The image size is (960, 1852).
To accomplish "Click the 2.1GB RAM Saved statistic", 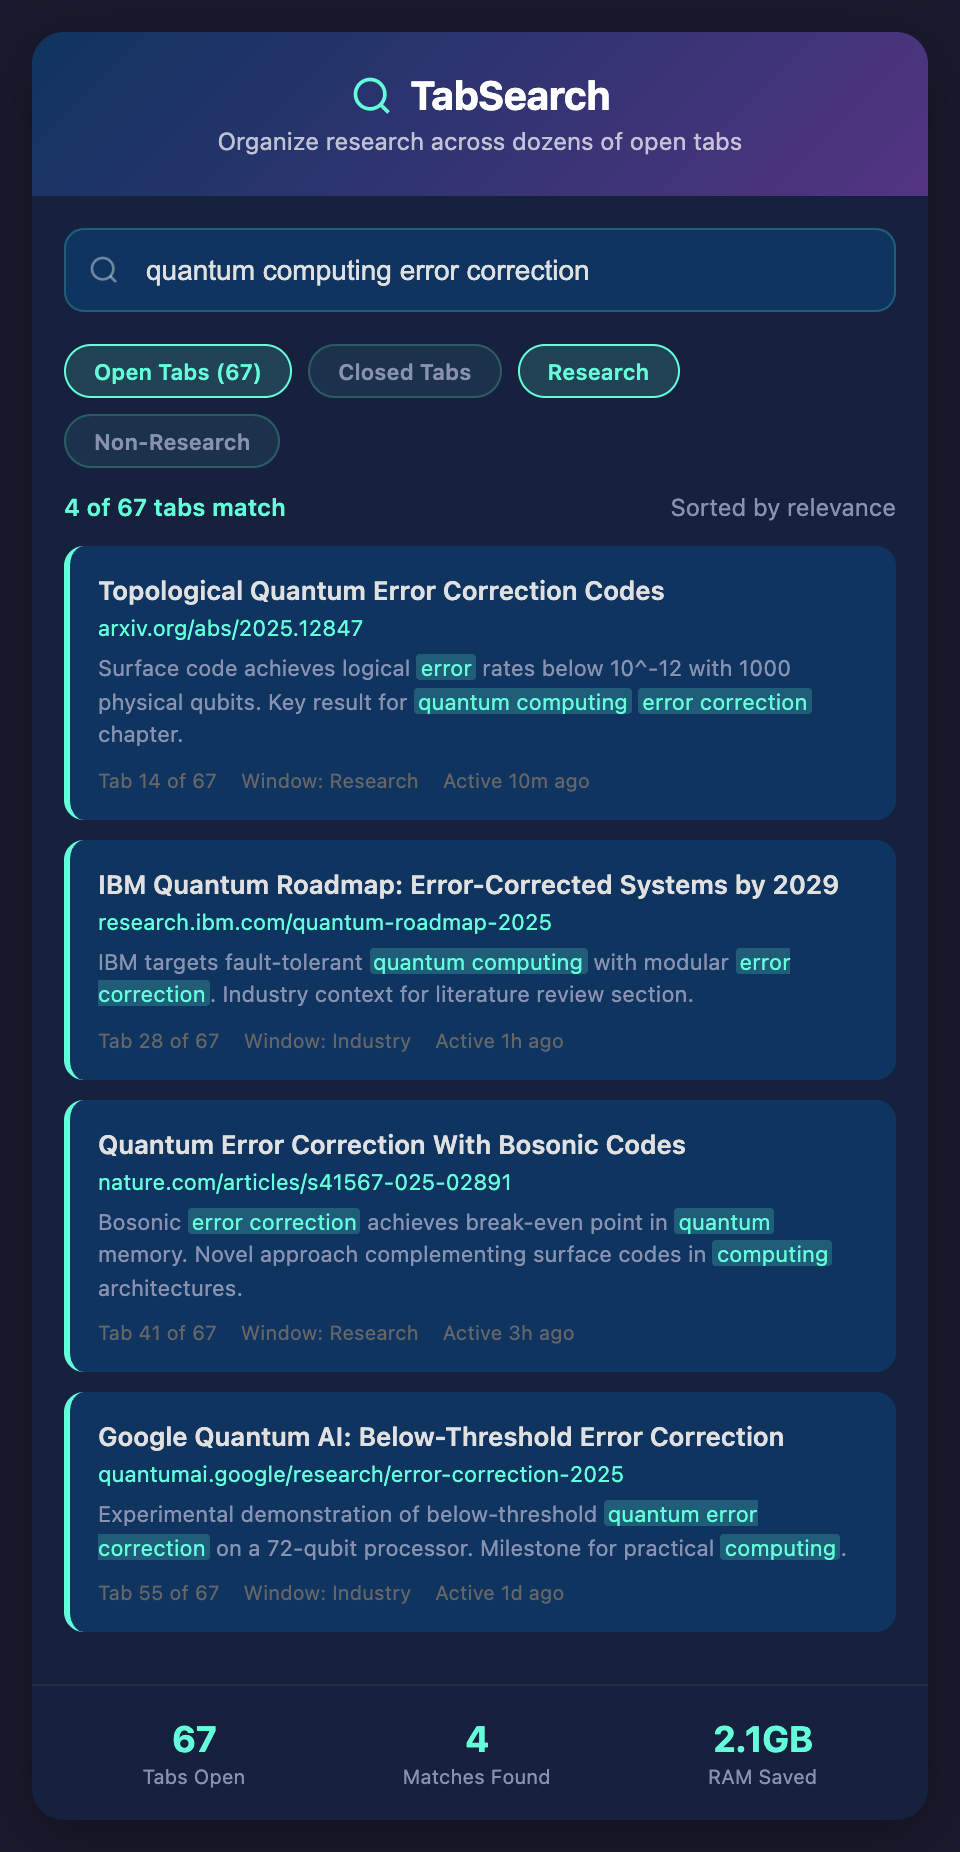I will pyautogui.click(x=762, y=1754).
